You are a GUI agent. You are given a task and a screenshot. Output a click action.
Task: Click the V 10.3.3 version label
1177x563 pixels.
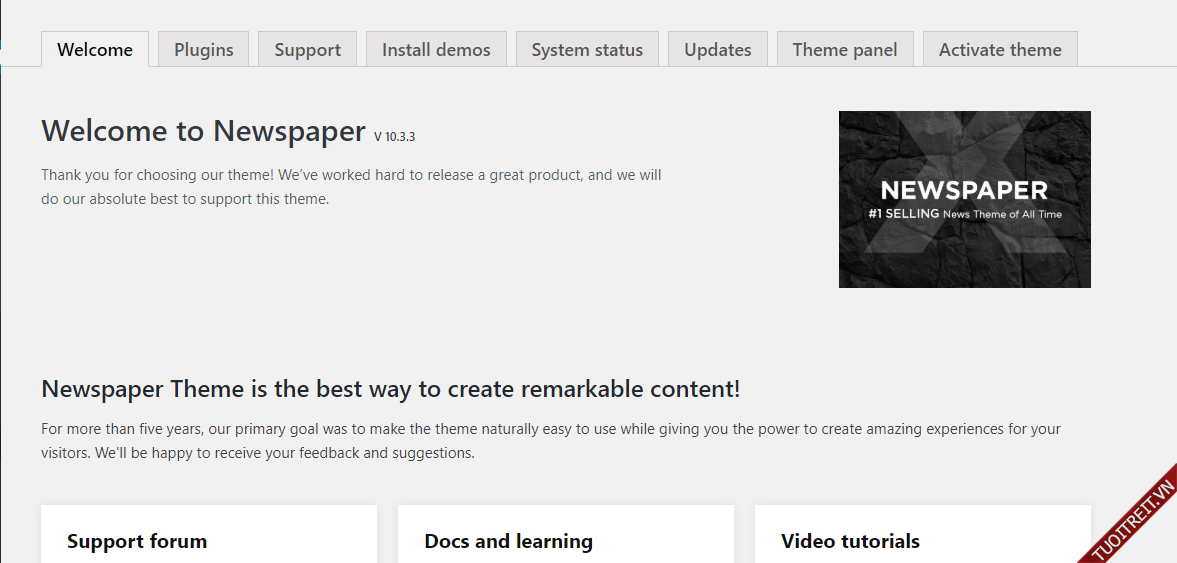(x=394, y=136)
